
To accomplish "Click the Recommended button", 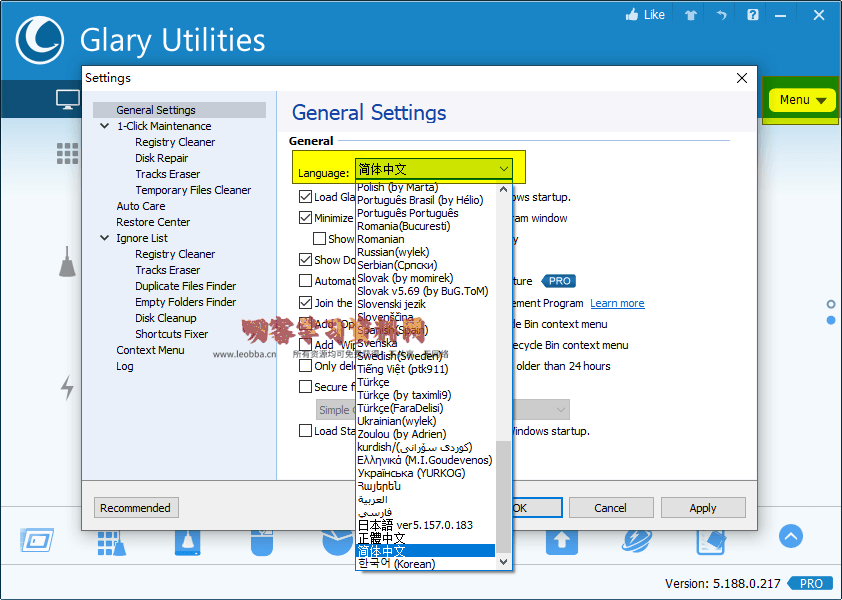I will pos(136,508).
